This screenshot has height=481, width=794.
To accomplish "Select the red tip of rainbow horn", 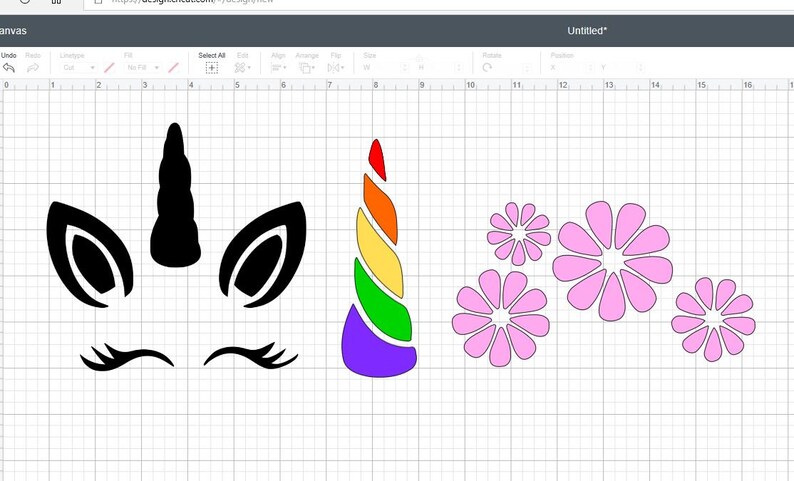I will click(377, 158).
